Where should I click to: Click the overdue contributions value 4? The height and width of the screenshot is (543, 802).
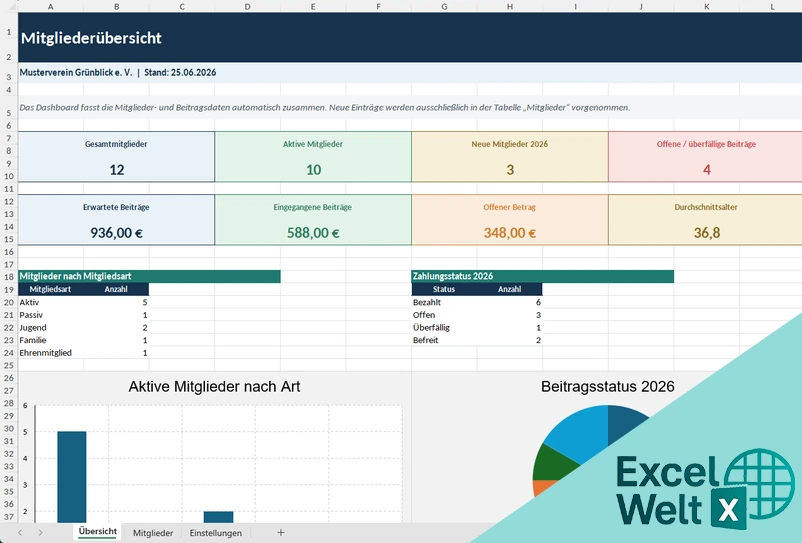706,170
